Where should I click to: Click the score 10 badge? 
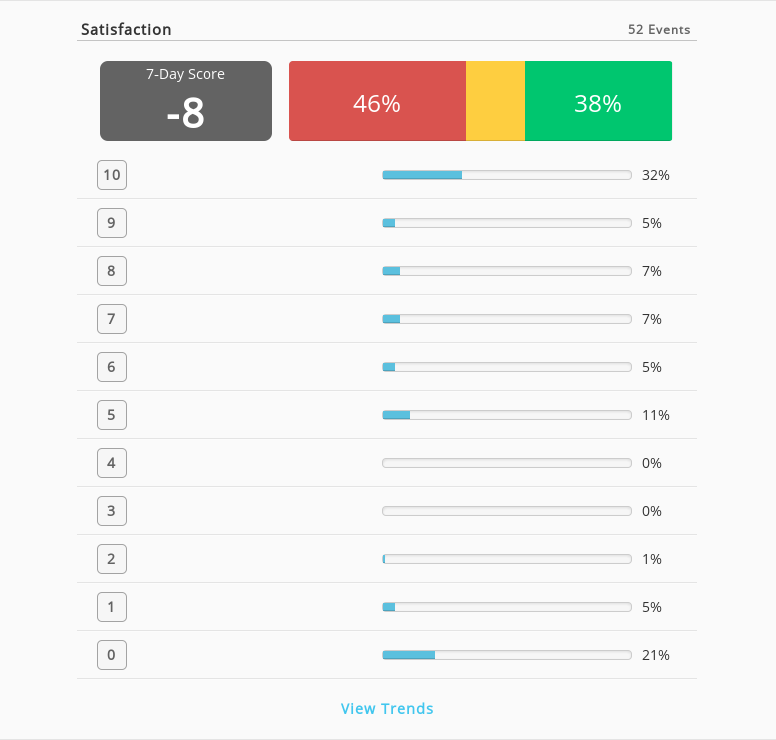click(112, 175)
